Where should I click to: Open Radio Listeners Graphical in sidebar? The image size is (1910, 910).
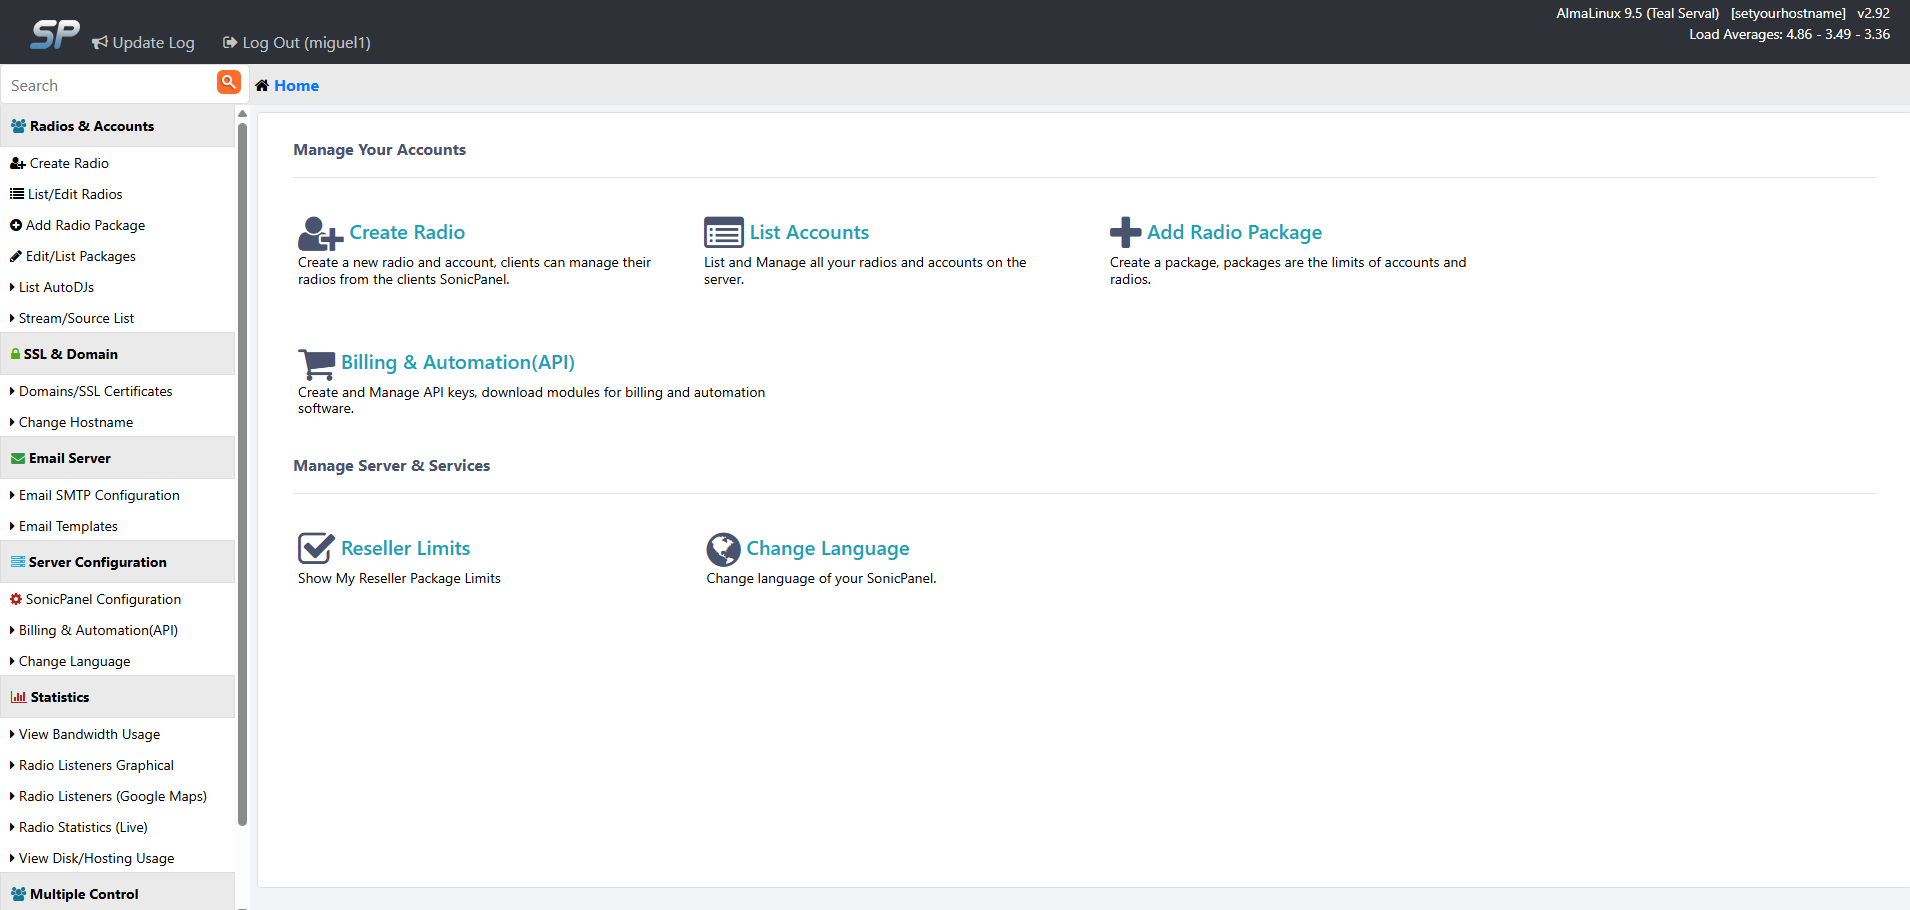tap(96, 765)
